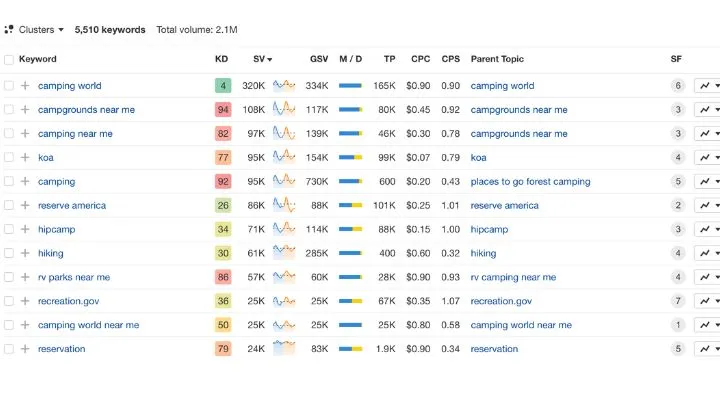The image size is (720, 400).
Task: Click KD badge 94 for campgrounds near me
Action: click(x=223, y=109)
